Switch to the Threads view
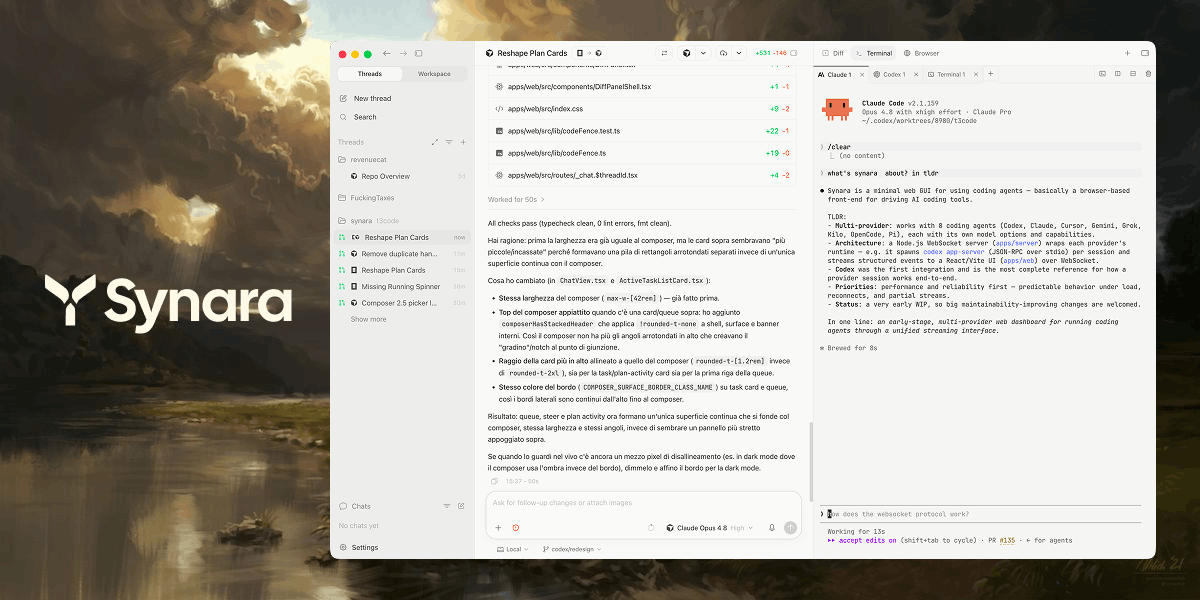 click(x=369, y=74)
